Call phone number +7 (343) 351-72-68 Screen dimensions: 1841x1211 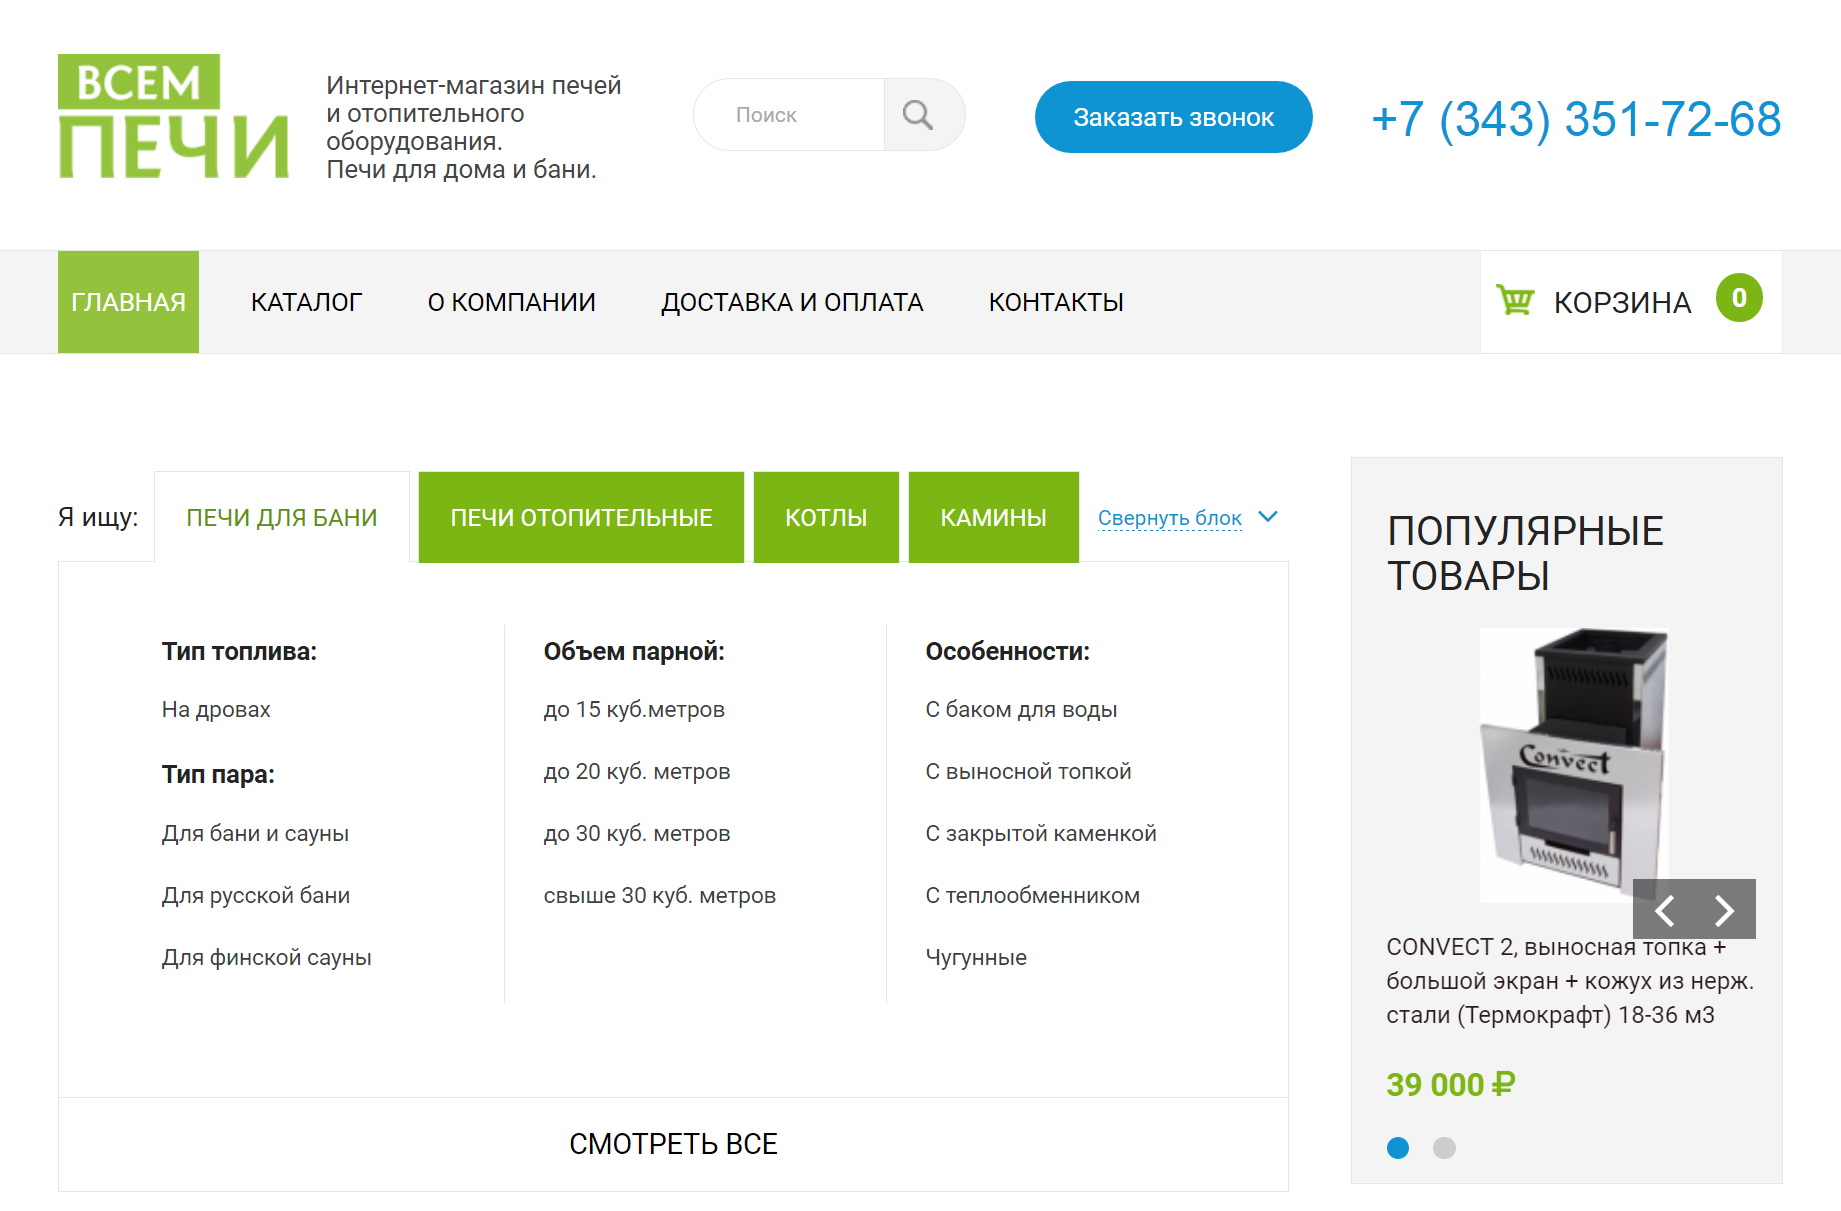click(1576, 119)
